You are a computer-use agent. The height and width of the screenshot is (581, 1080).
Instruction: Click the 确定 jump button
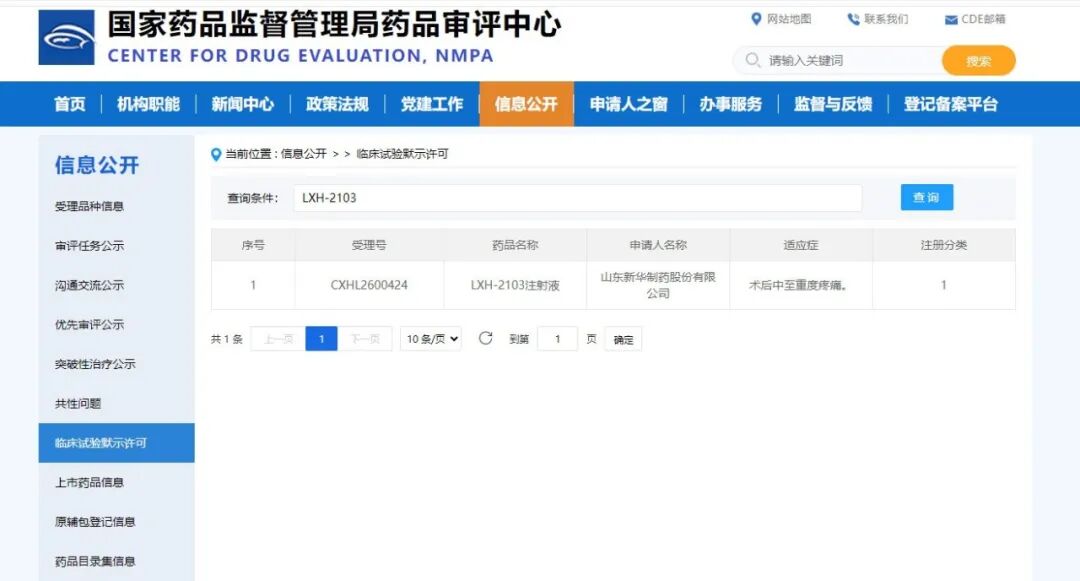pos(623,339)
